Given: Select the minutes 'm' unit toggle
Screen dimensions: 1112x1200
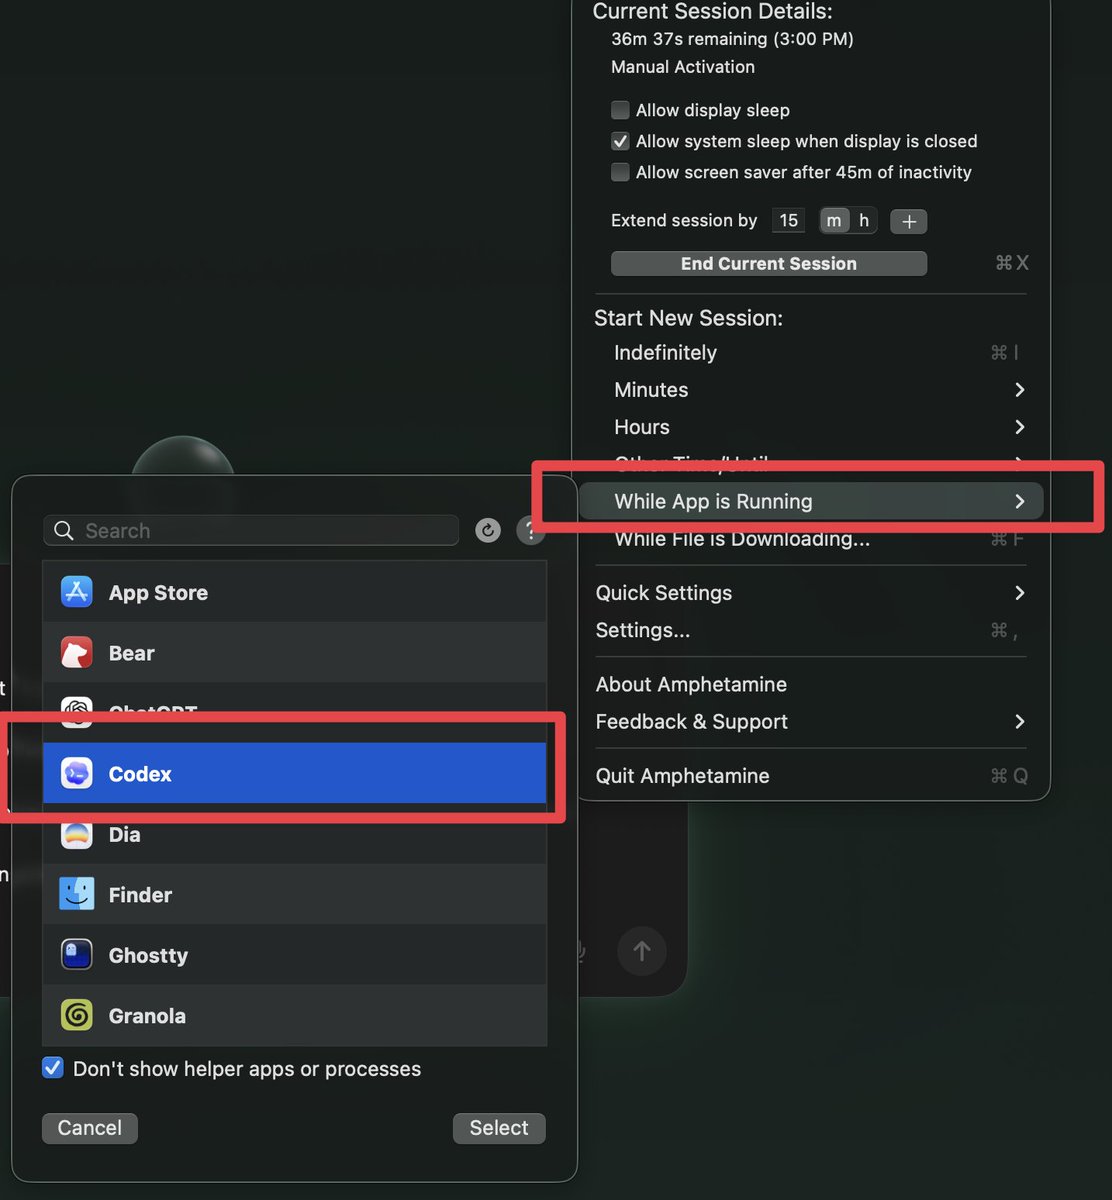Looking at the screenshot, I should click(834, 220).
